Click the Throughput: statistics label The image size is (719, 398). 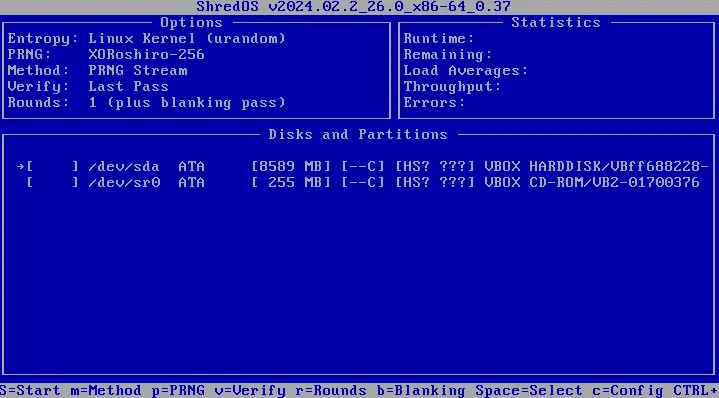[453, 87]
